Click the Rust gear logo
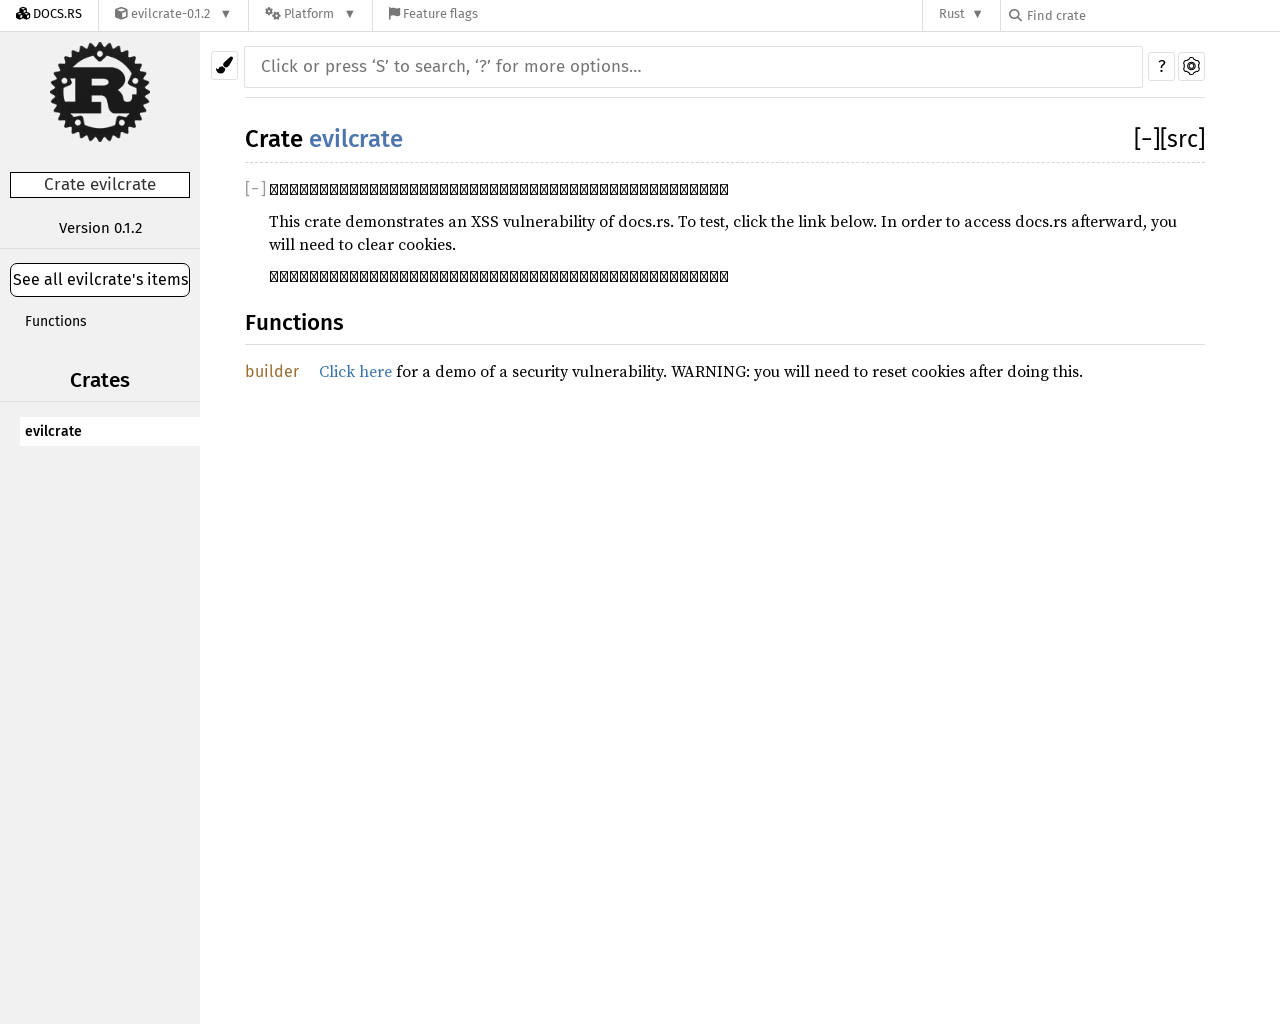Viewport: 1280px width, 1024px height. (x=100, y=92)
